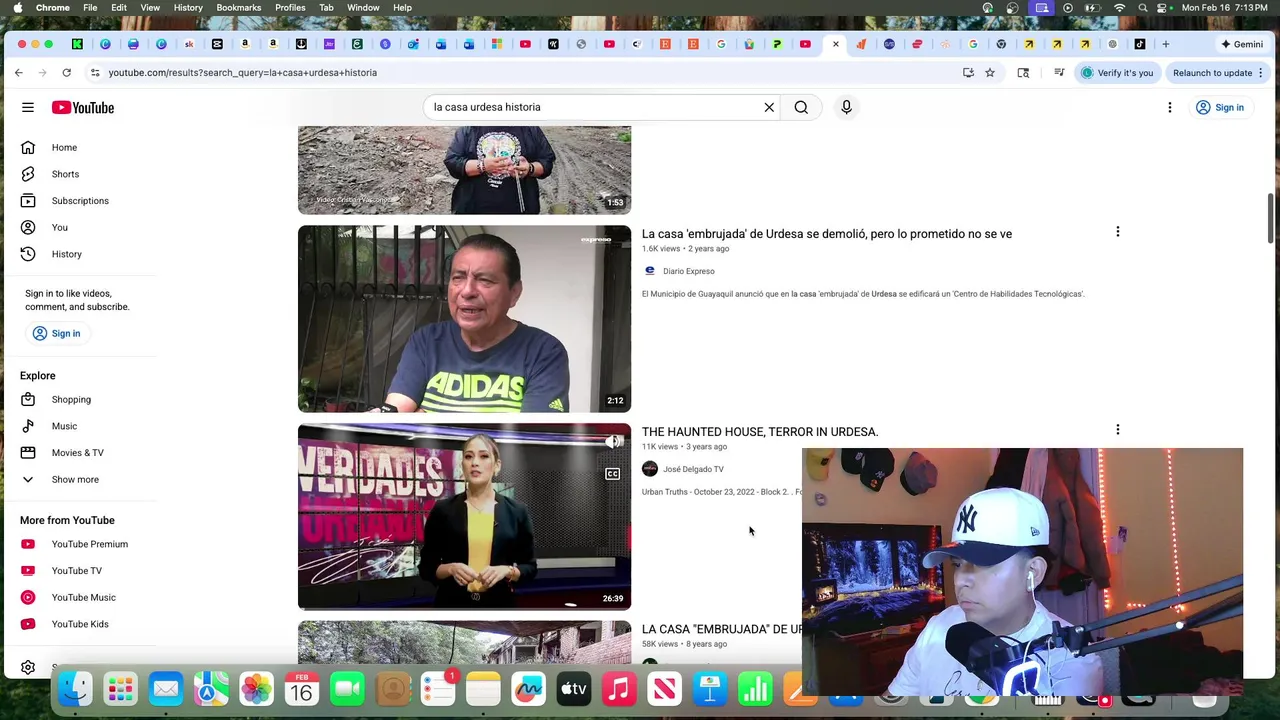Screen dimensions: 1280x720
Task: Open THE HAUNTED HOUSE, TERROR IN URDESA title
Action: pyautogui.click(x=760, y=432)
